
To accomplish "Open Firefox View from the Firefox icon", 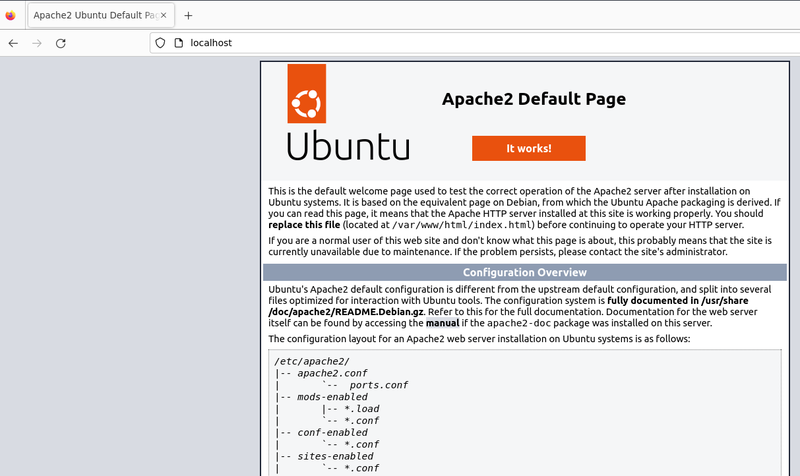I will pos(11,16).
